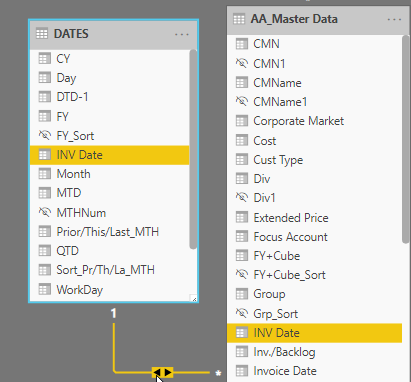Image resolution: width=411 pixels, height=382 pixels.
Task: Click the column icon of highlighted INV Date in DATES
Action: pos(45,155)
